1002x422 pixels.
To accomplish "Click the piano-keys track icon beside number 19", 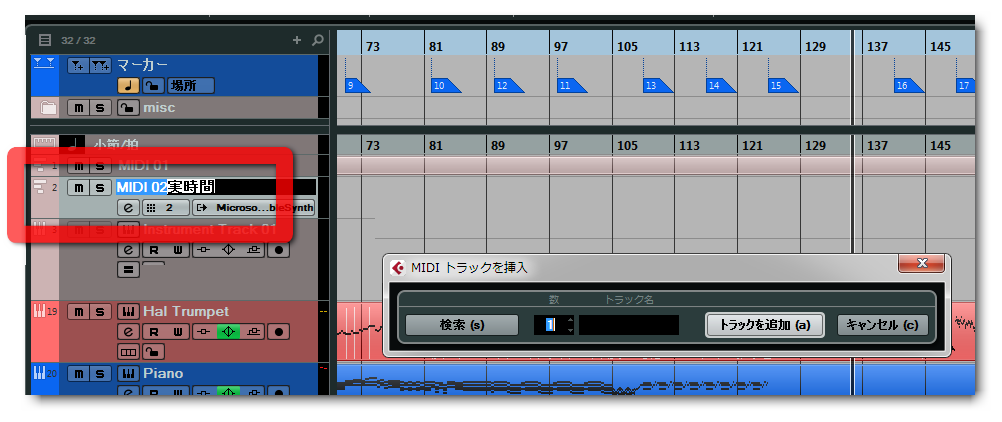I will point(39,311).
